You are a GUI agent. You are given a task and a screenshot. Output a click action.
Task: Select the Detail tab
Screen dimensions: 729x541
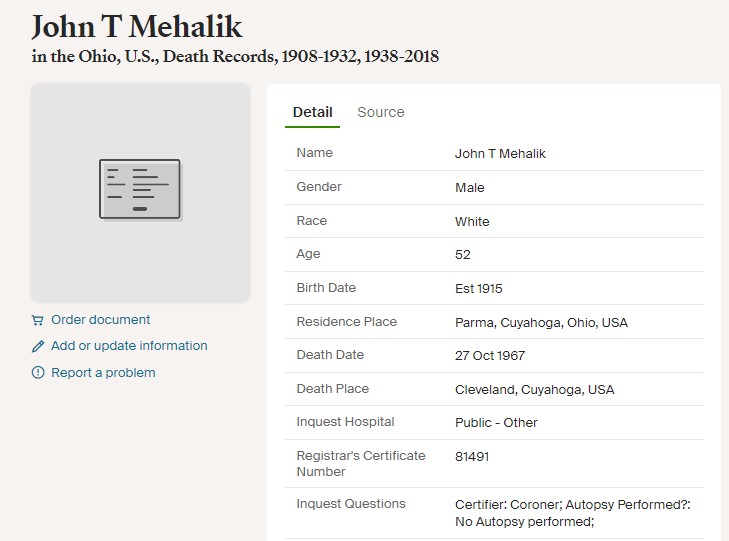pos(312,112)
